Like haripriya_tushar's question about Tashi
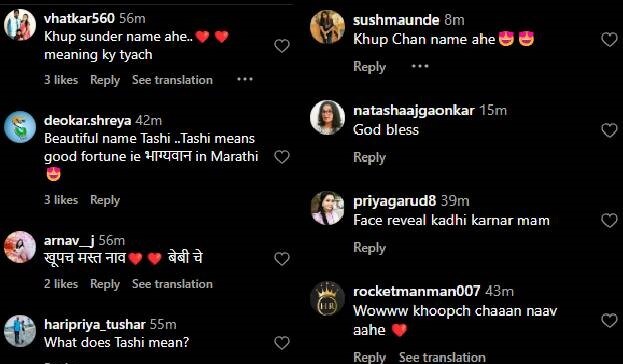The height and width of the screenshot is (364, 623). [282, 343]
